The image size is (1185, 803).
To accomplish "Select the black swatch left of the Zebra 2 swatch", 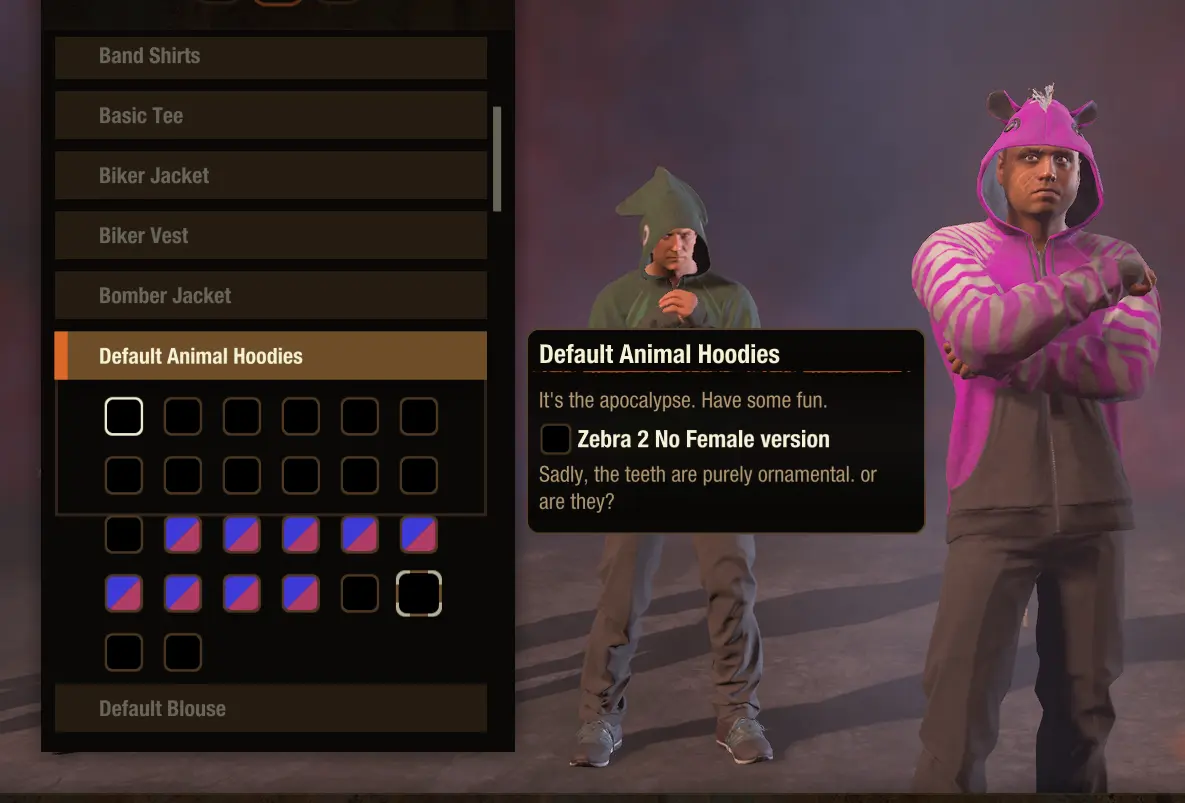I will (360, 593).
